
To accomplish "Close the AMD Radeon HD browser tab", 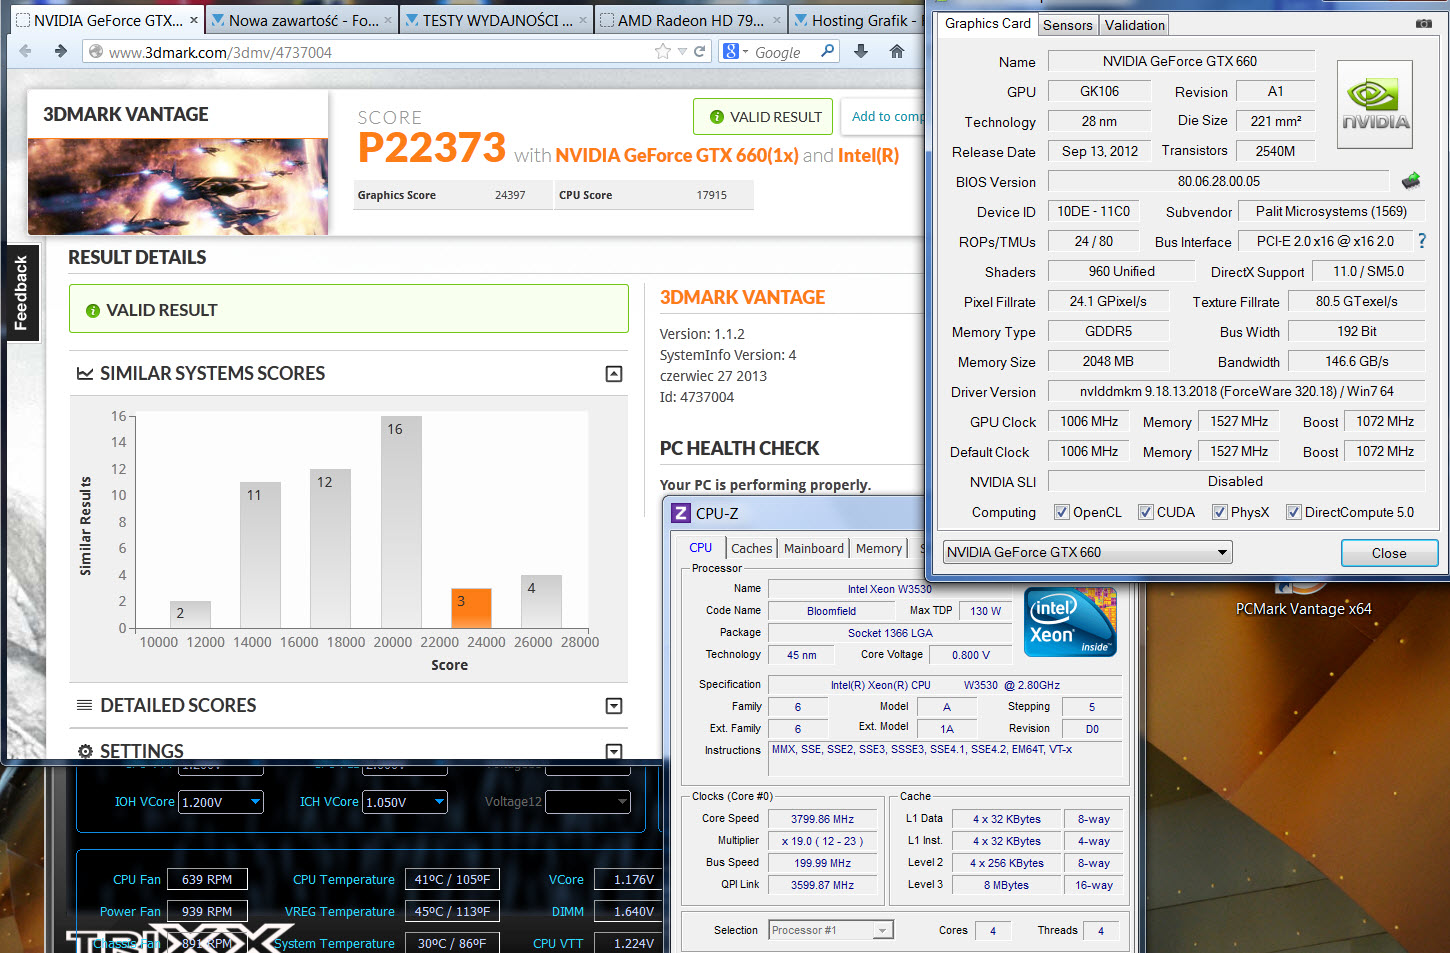I will pos(777,20).
